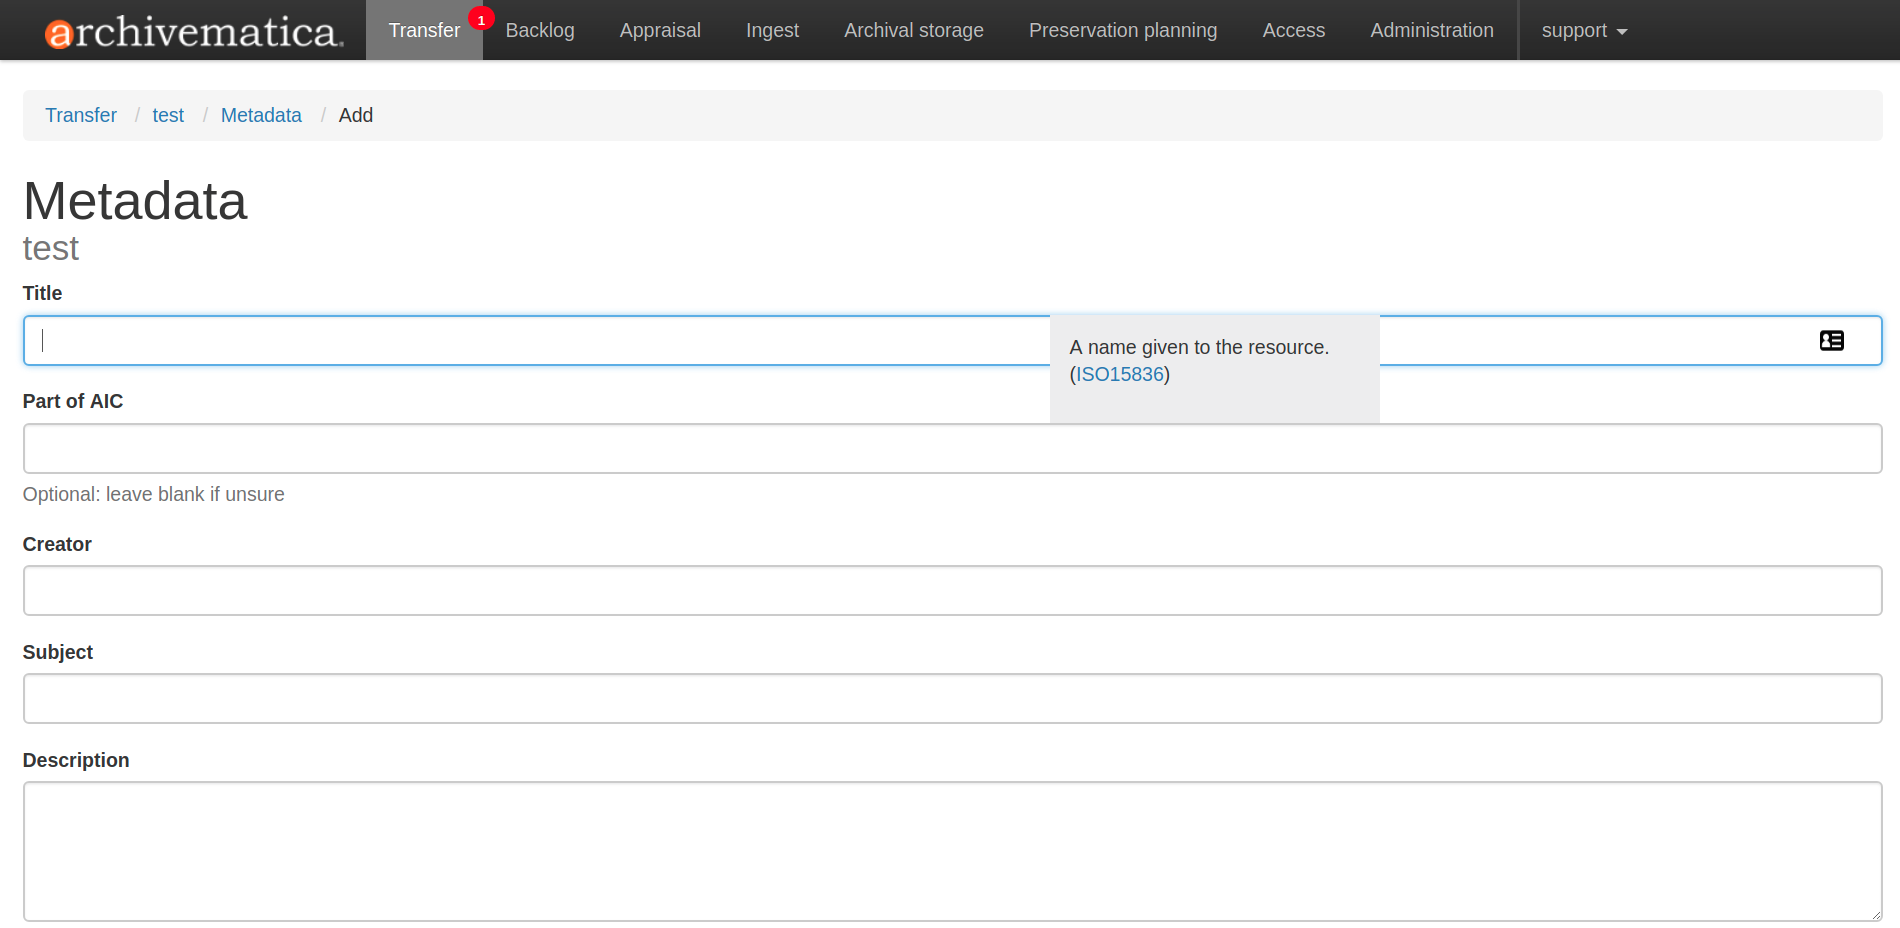This screenshot has width=1900, height=928.
Task: Click the Archivematica logo
Action: point(190,30)
